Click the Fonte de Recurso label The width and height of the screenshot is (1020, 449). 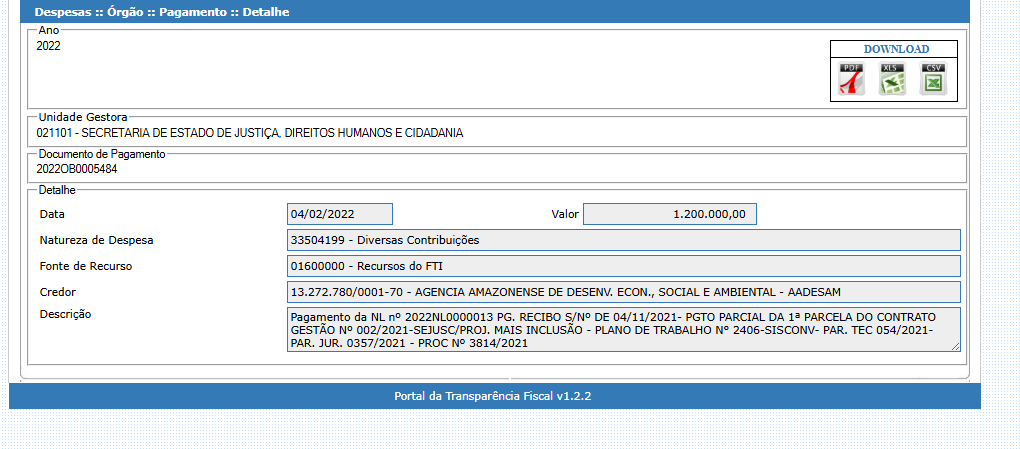(86, 266)
